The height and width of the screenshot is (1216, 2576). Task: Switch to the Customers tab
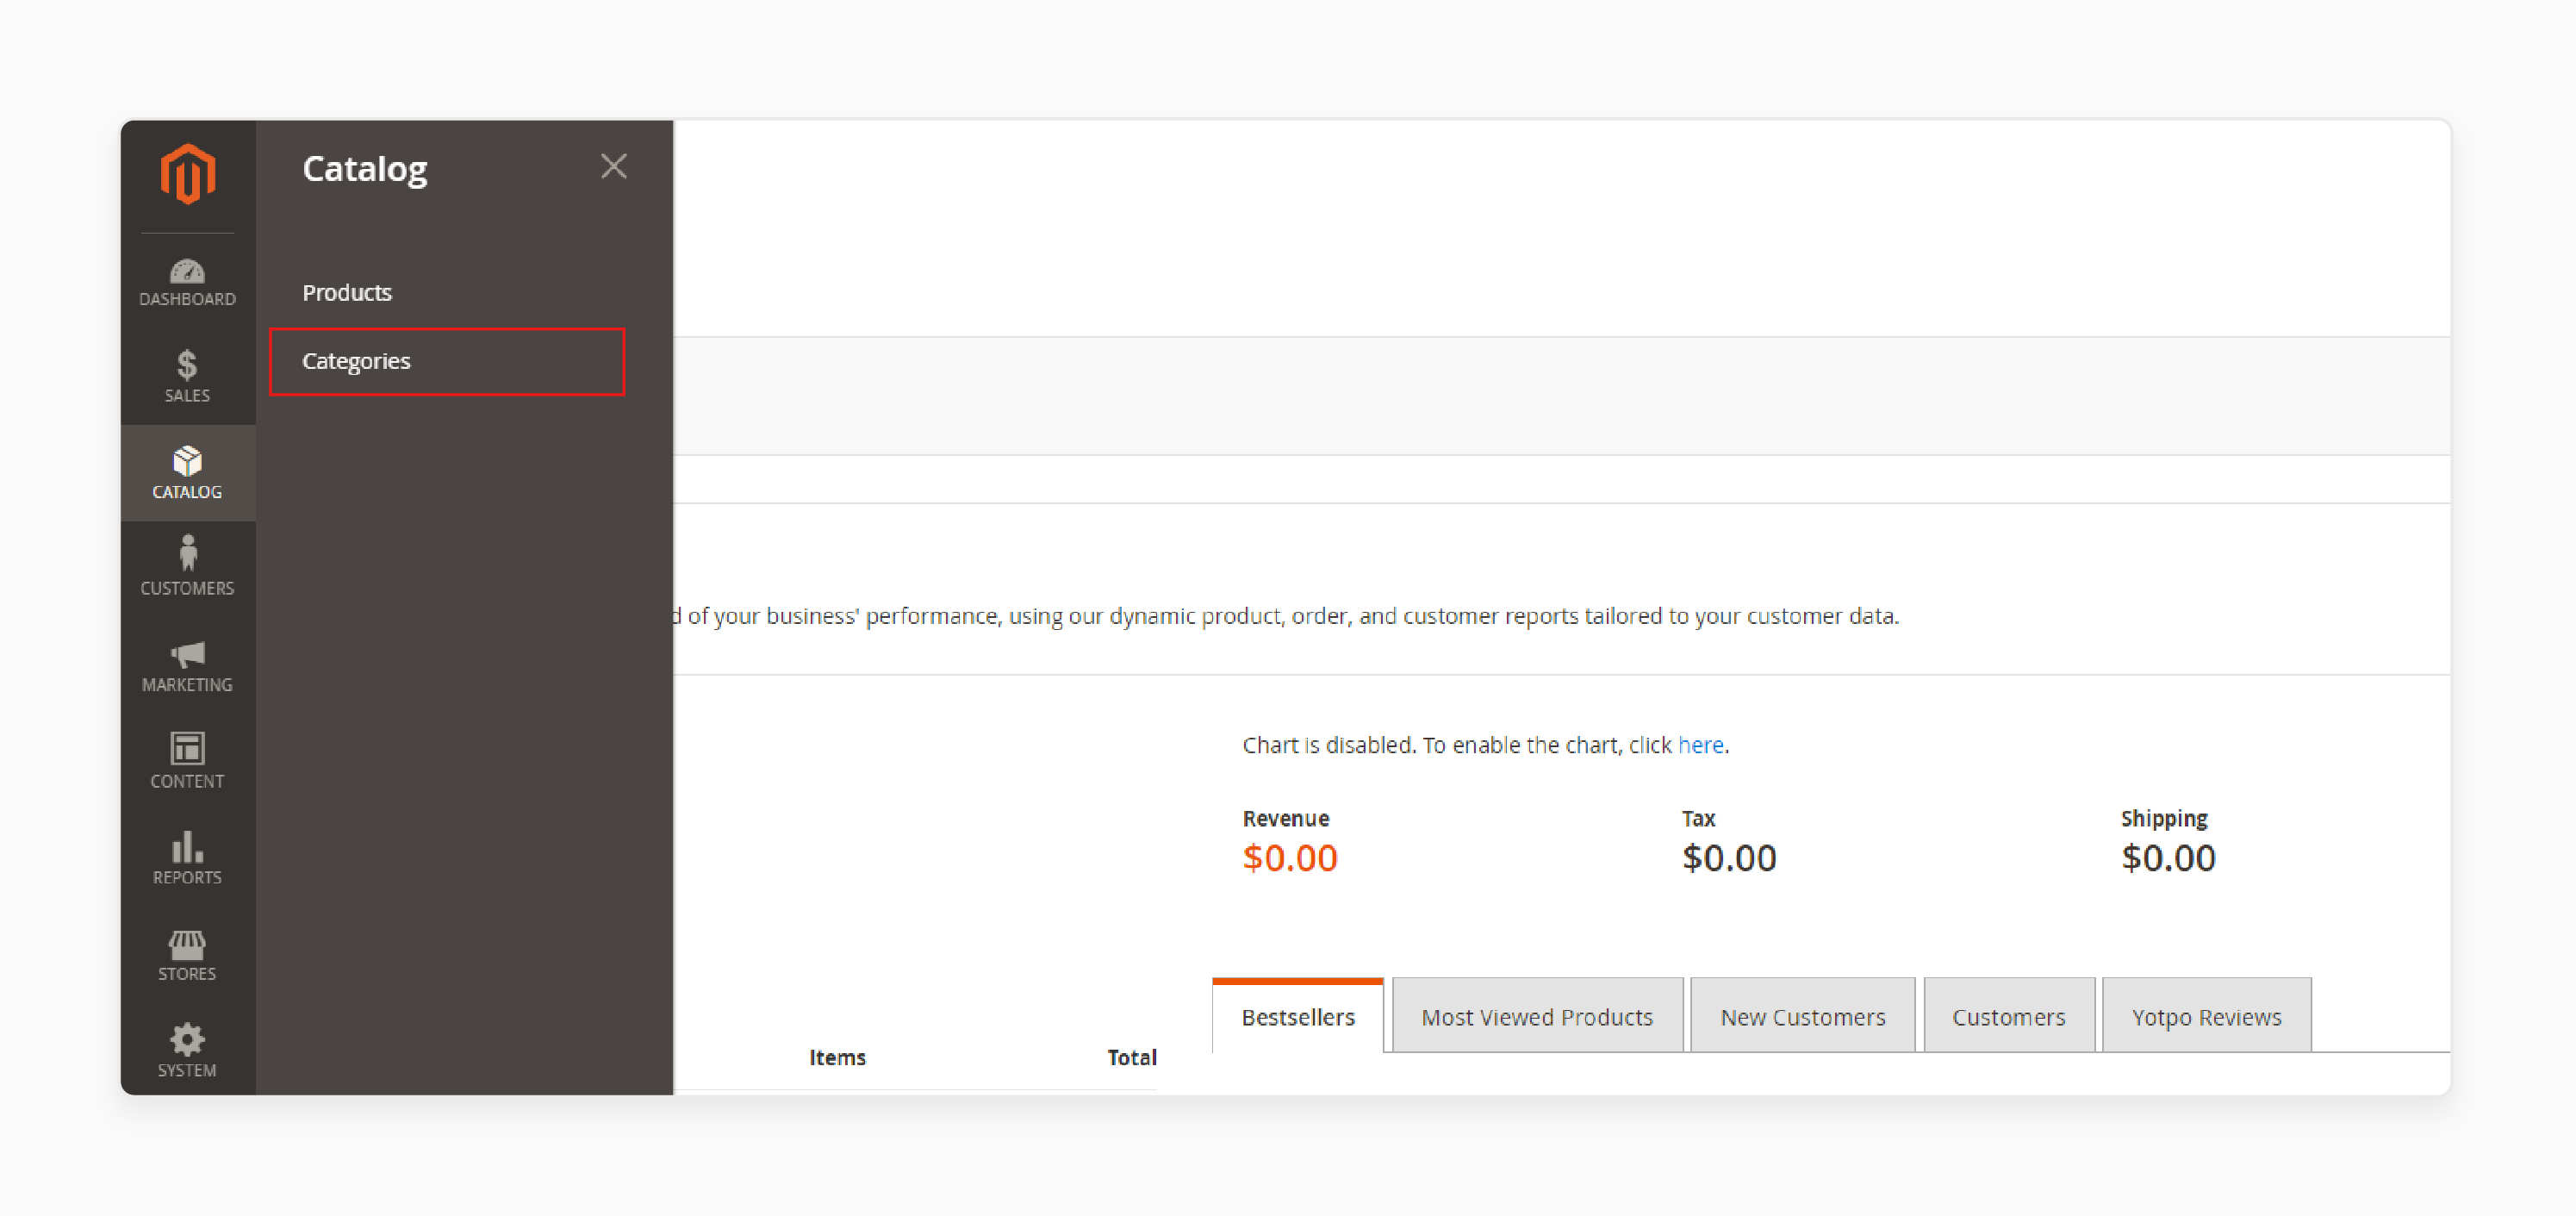[2008, 1016]
